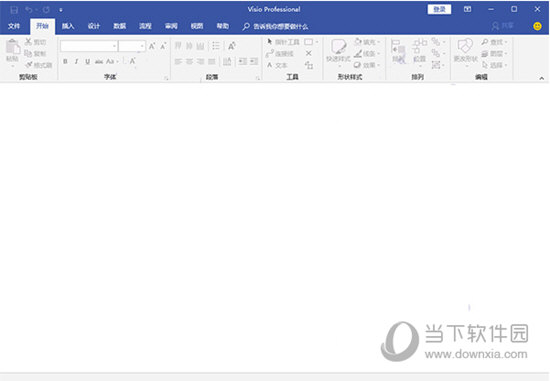Collapse the ribbon with the chevron
Image resolution: width=550 pixels, height=381 pixels.
[542, 78]
